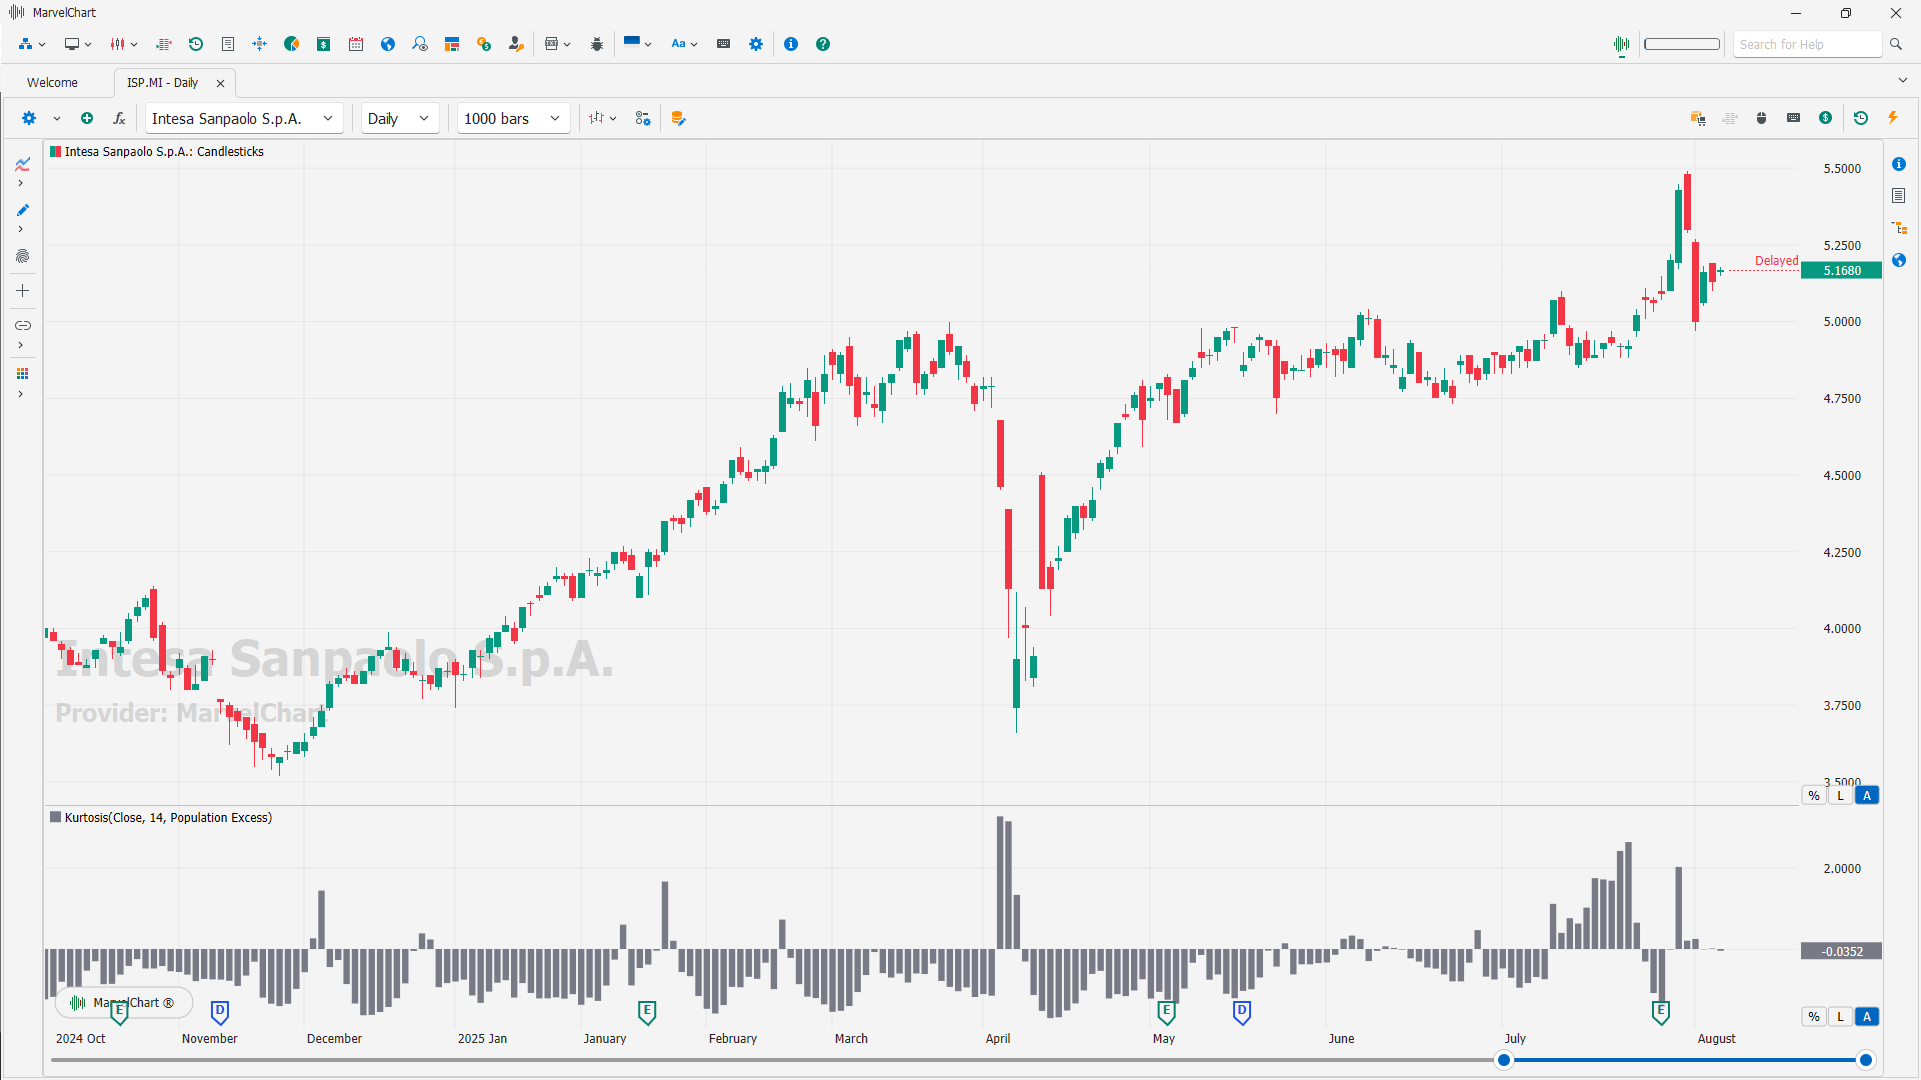
Task: Open the trading cart icon in chart toolbar
Action: (x=1698, y=118)
